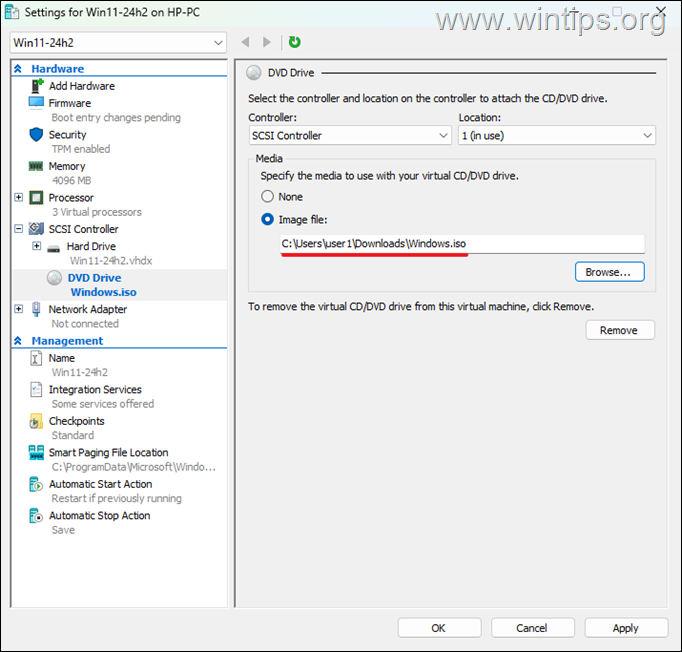Click the DVD Drive disc icon in tree
Screen dimensions: 682x652
pyautogui.click(x=54, y=278)
